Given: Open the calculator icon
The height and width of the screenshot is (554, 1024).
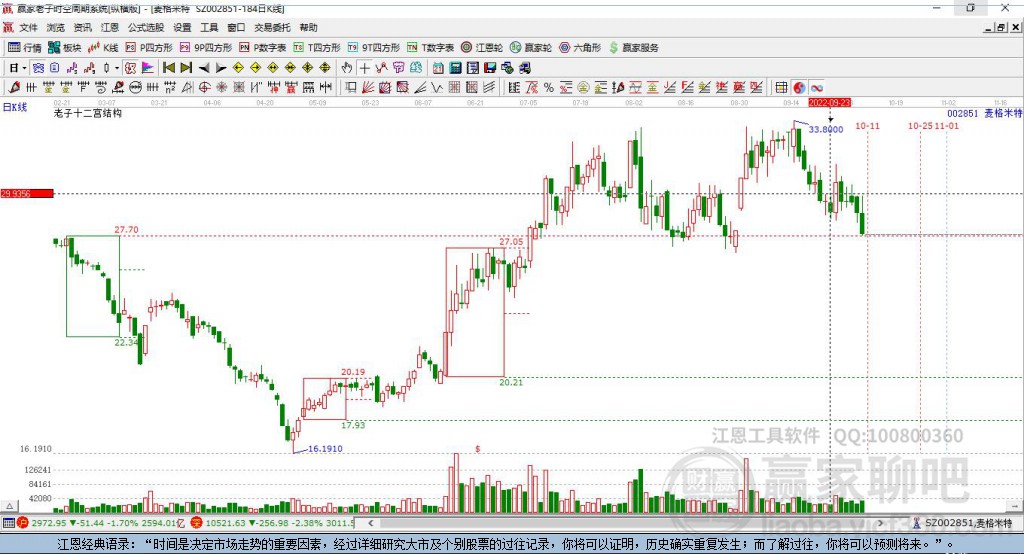Looking at the screenshot, I should pyautogui.click(x=455, y=68).
